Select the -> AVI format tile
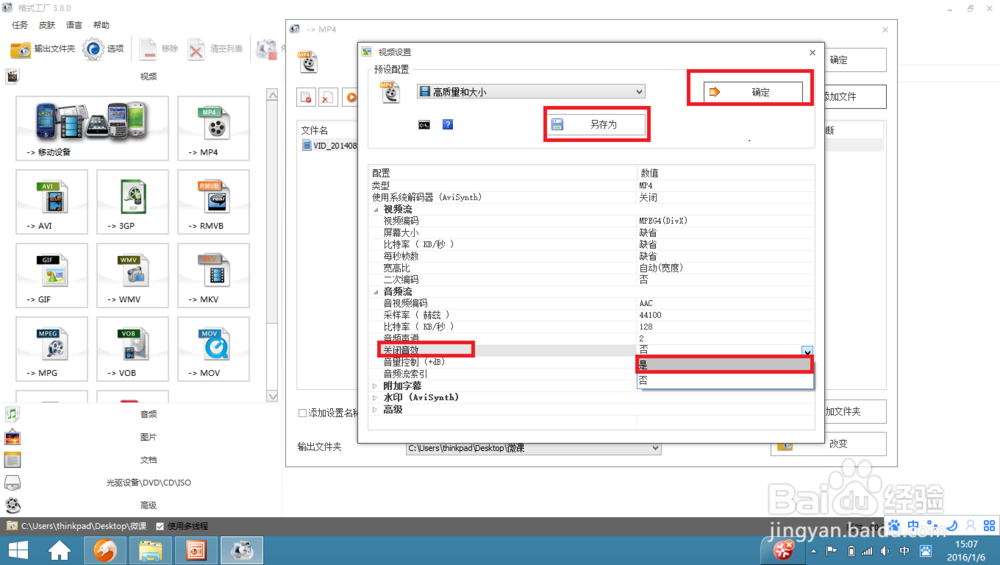This screenshot has width=1000, height=565. (x=52, y=202)
